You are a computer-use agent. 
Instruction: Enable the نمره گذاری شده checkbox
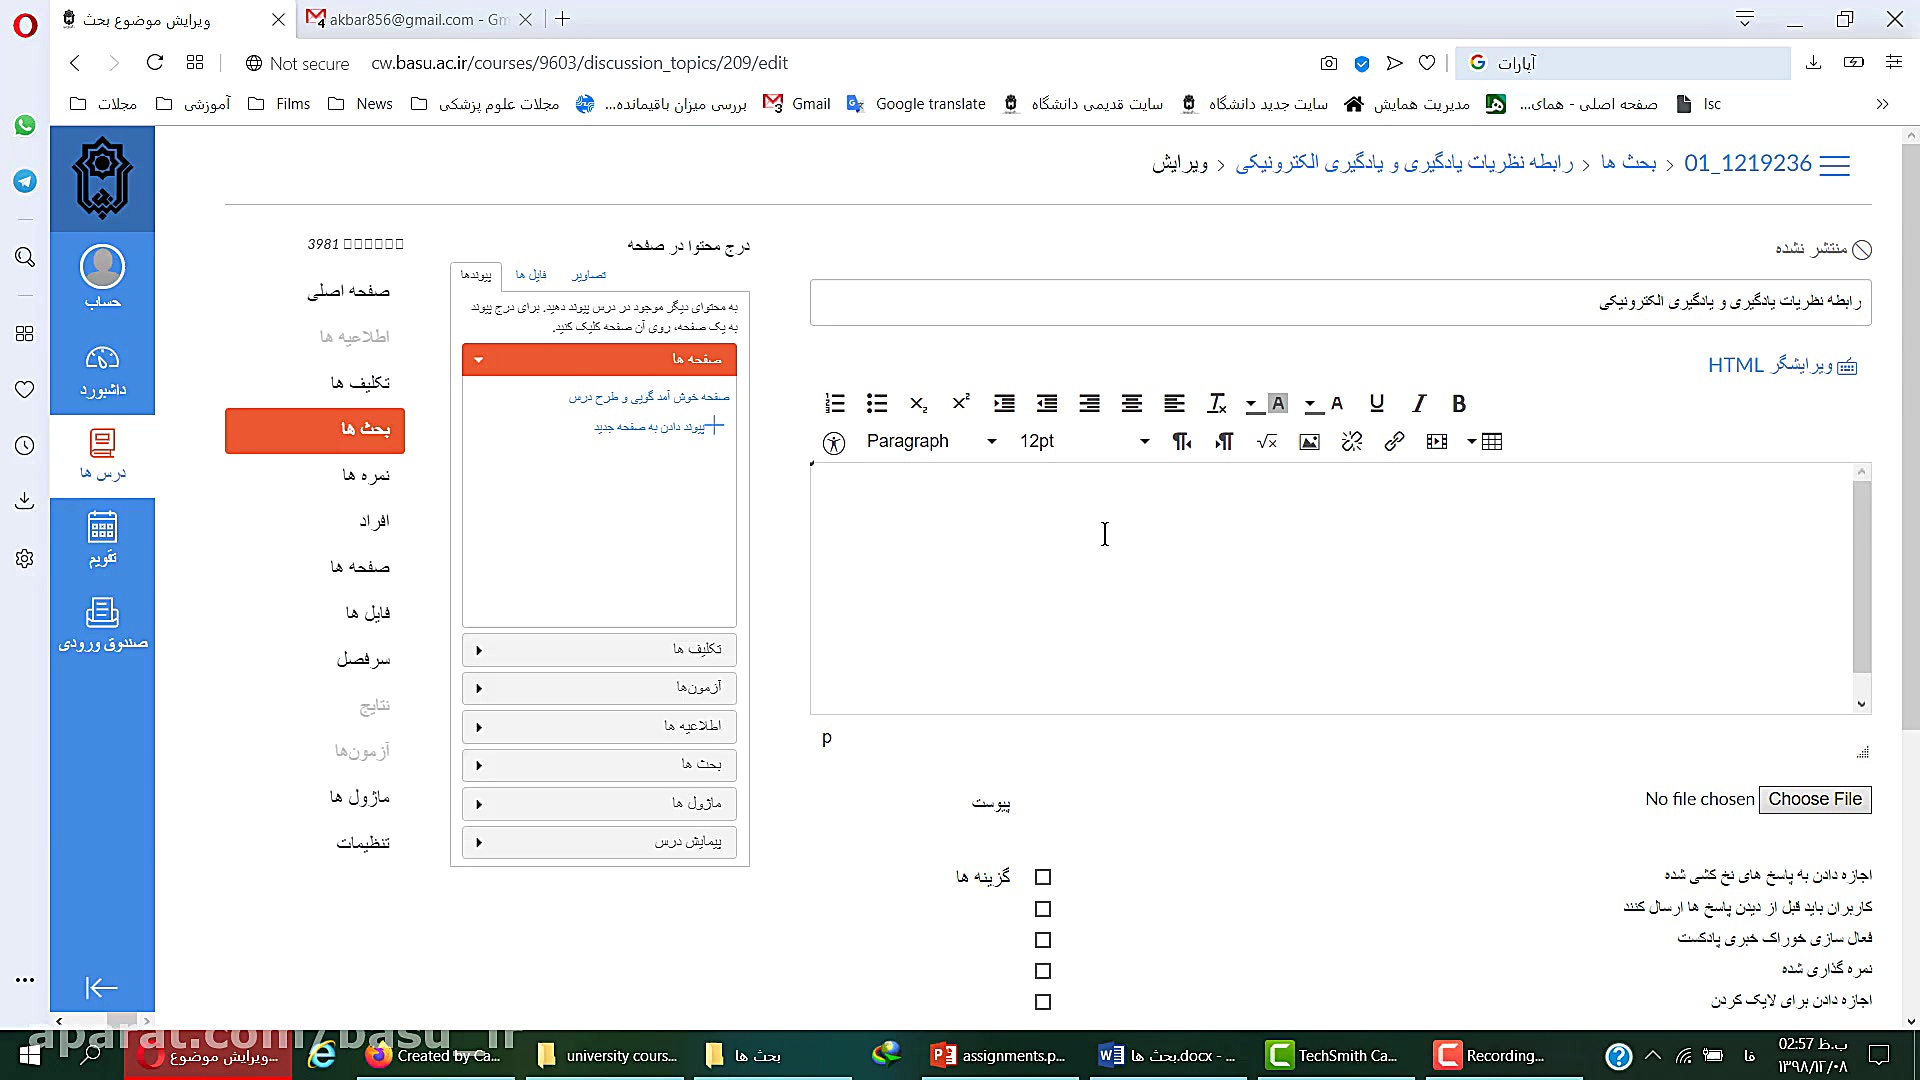(1043, 970)
